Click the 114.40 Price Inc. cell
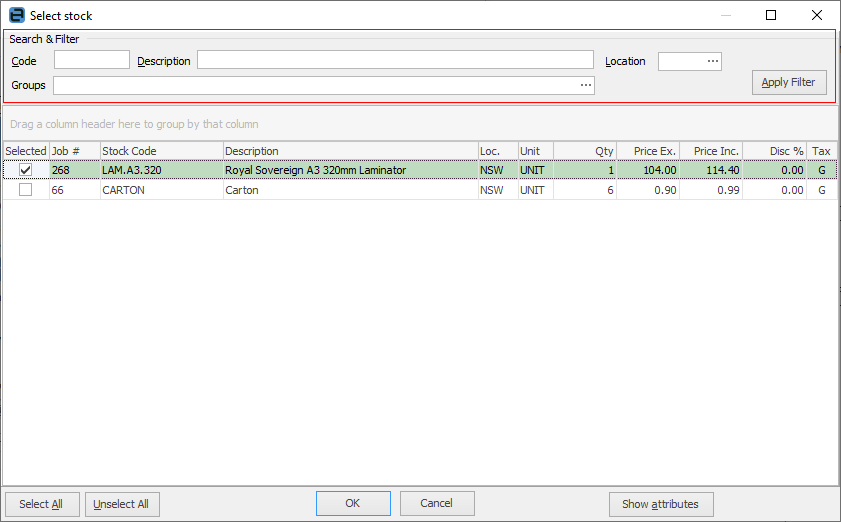Viewport: 841px width, 522px height. tap(711, 170)
